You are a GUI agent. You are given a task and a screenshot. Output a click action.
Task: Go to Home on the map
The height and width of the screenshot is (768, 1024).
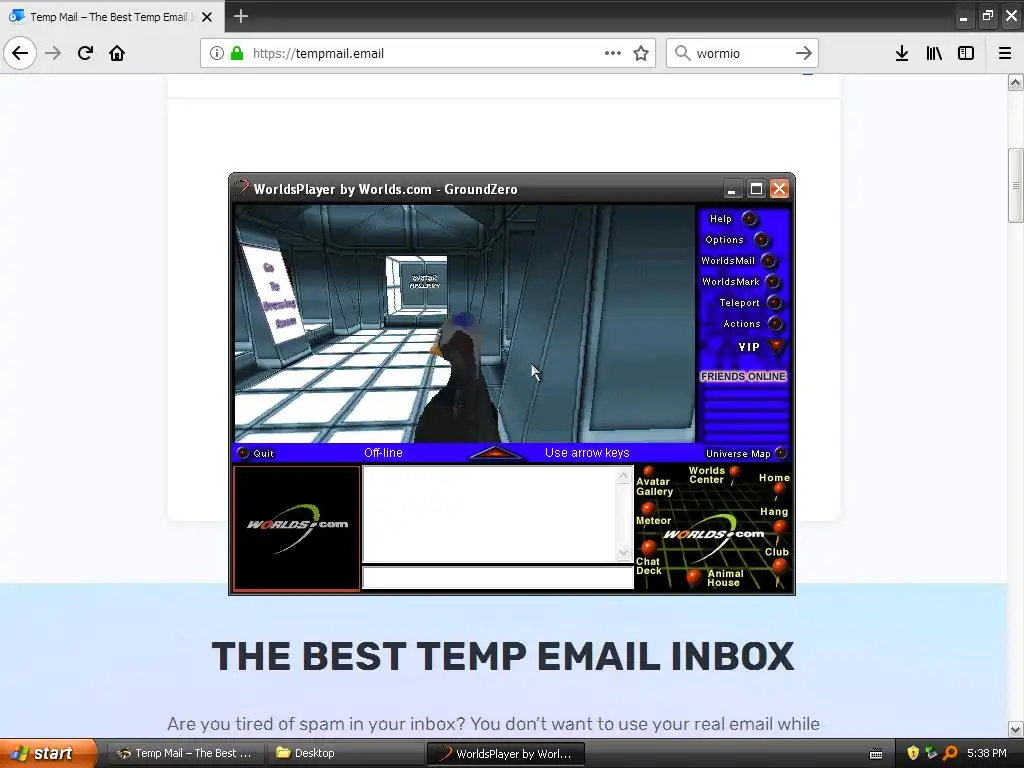point(778,488)
